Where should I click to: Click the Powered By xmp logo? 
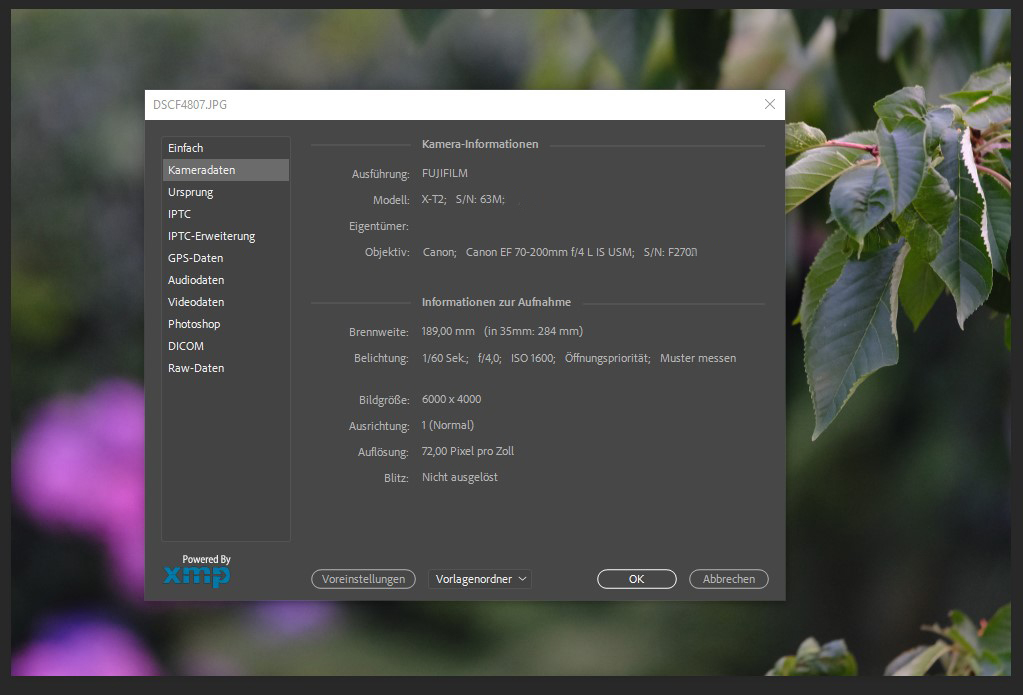pyautogui.click(x=197, y=571)
